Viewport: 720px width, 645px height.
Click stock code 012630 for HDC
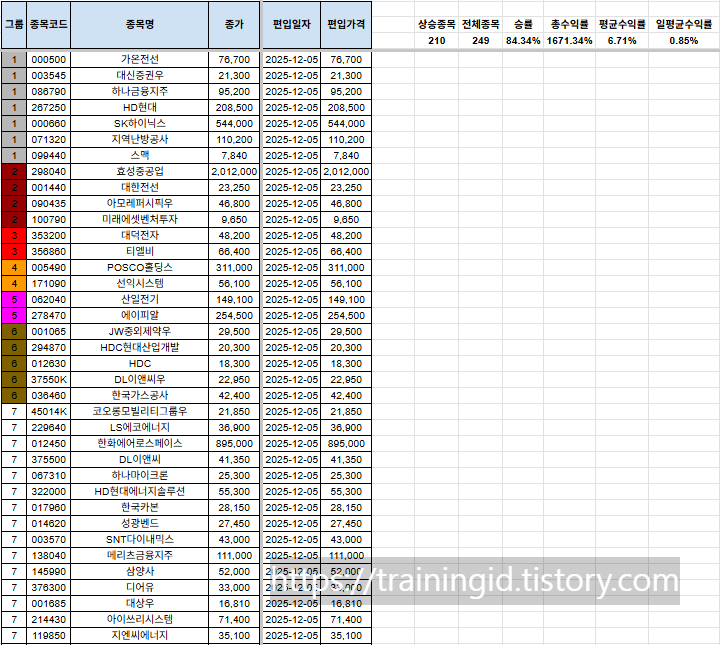pyautogui.click(x=48, y=364)
